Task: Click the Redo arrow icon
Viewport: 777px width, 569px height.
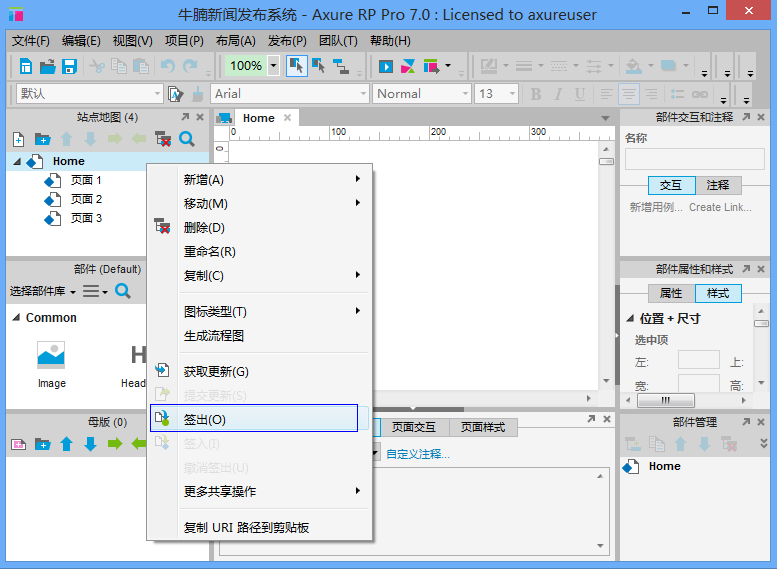Action: pyautogui.click(x=190, y=66)
